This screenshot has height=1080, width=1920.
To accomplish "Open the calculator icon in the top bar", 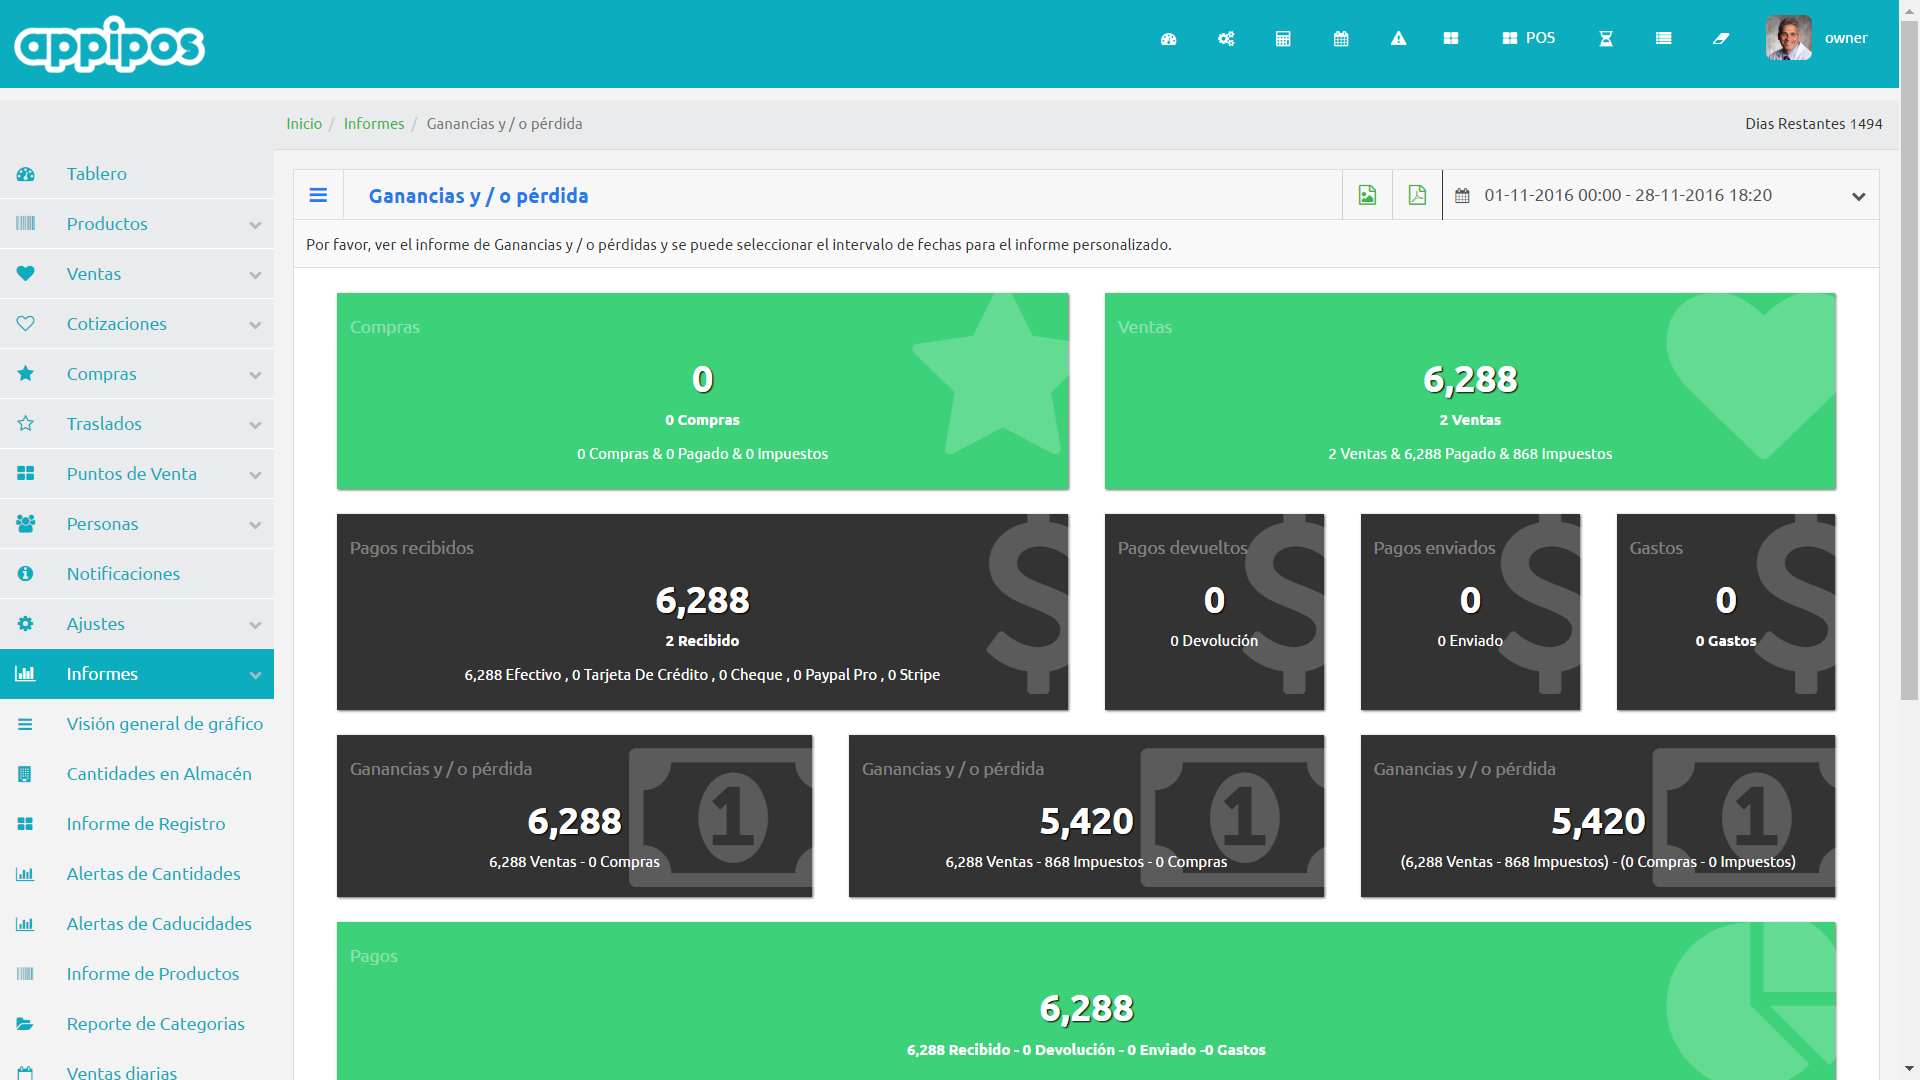I will coord(1283,39).
